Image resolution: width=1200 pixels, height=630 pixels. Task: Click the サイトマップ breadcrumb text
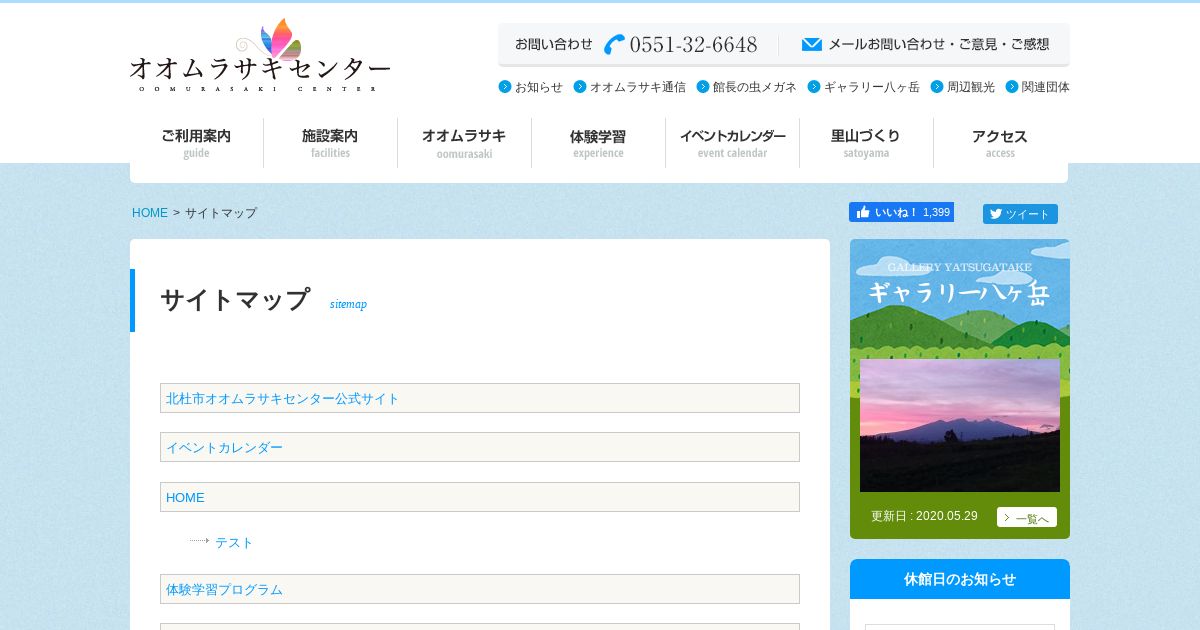click(x=221, y=213)
